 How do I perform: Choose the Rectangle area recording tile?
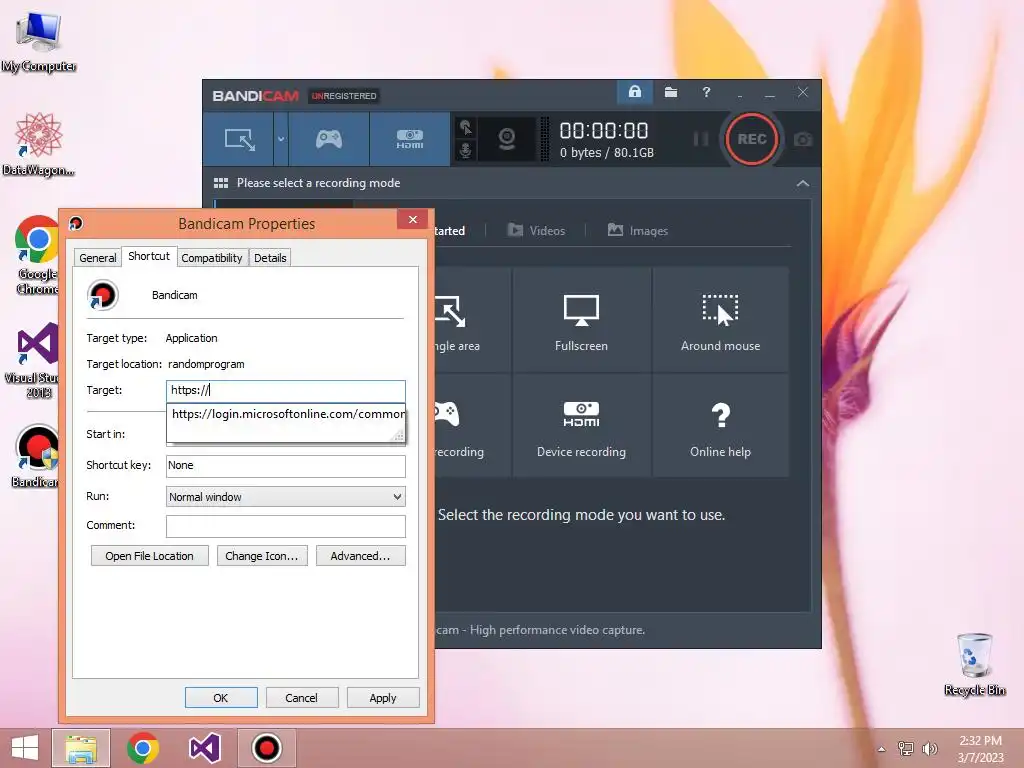(473, 320)
